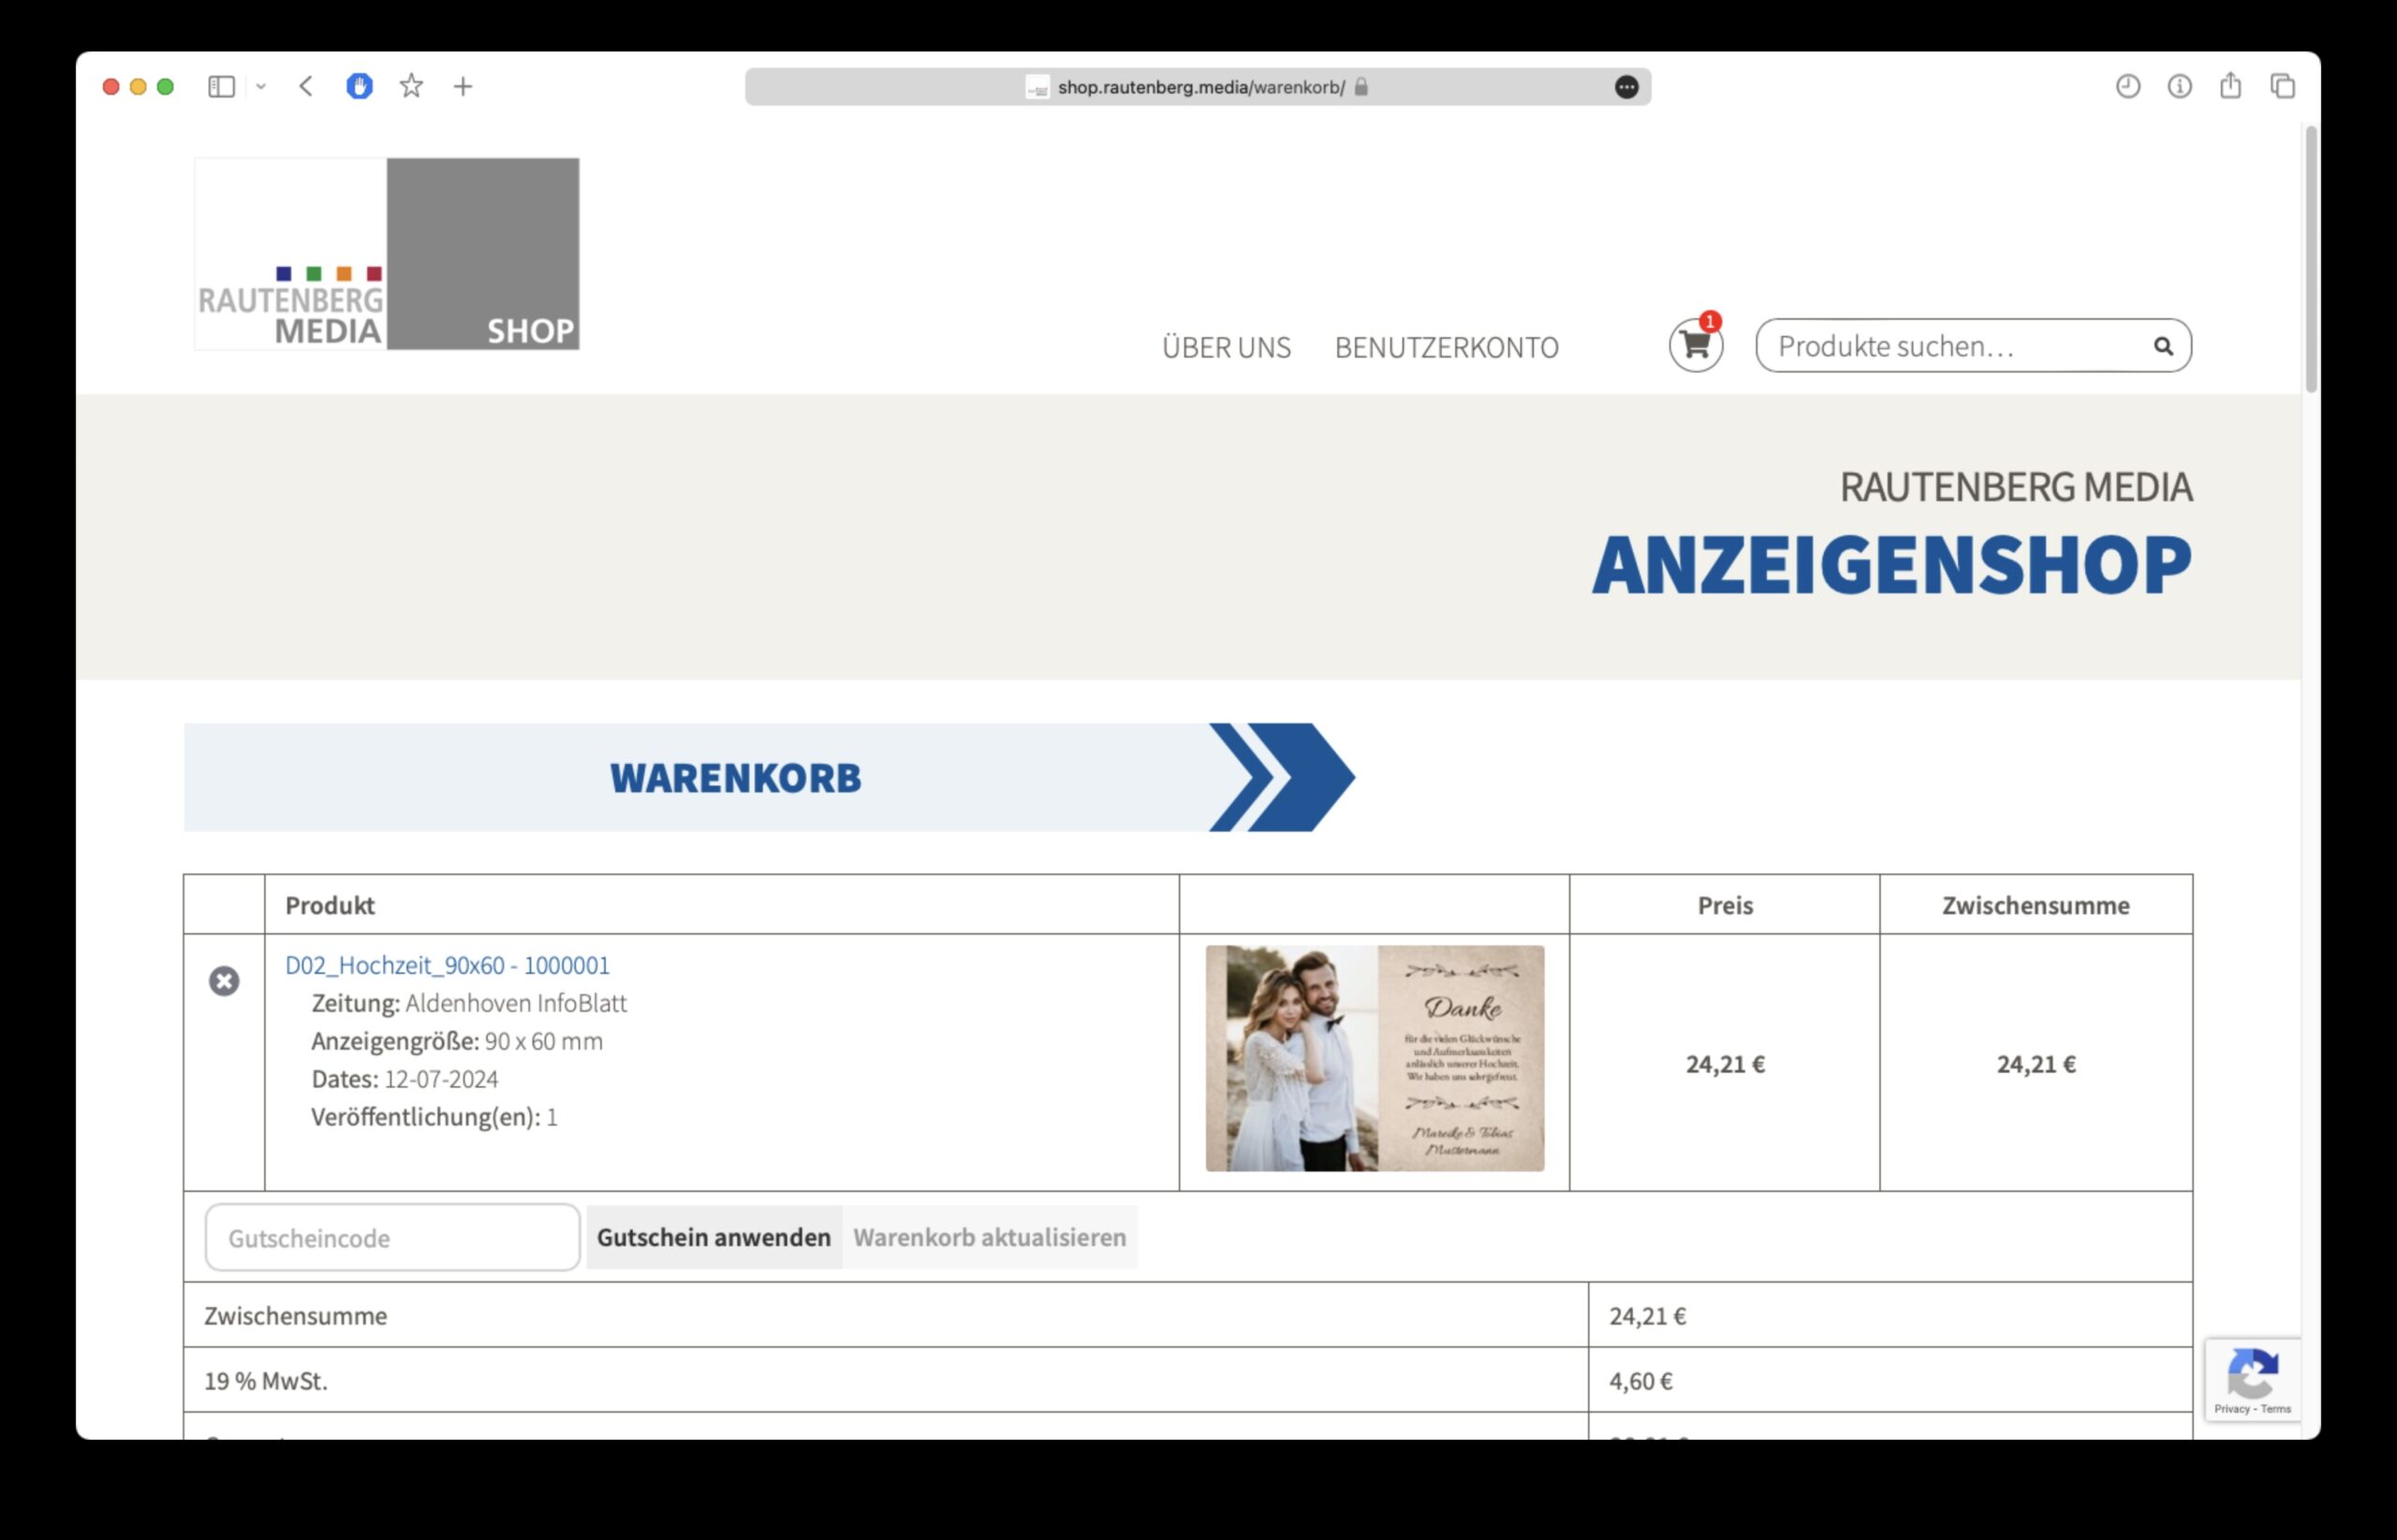The image size is (2397, 1540).
Task: Remove the Hochzeit ad from cart
Action: [224, 981]
